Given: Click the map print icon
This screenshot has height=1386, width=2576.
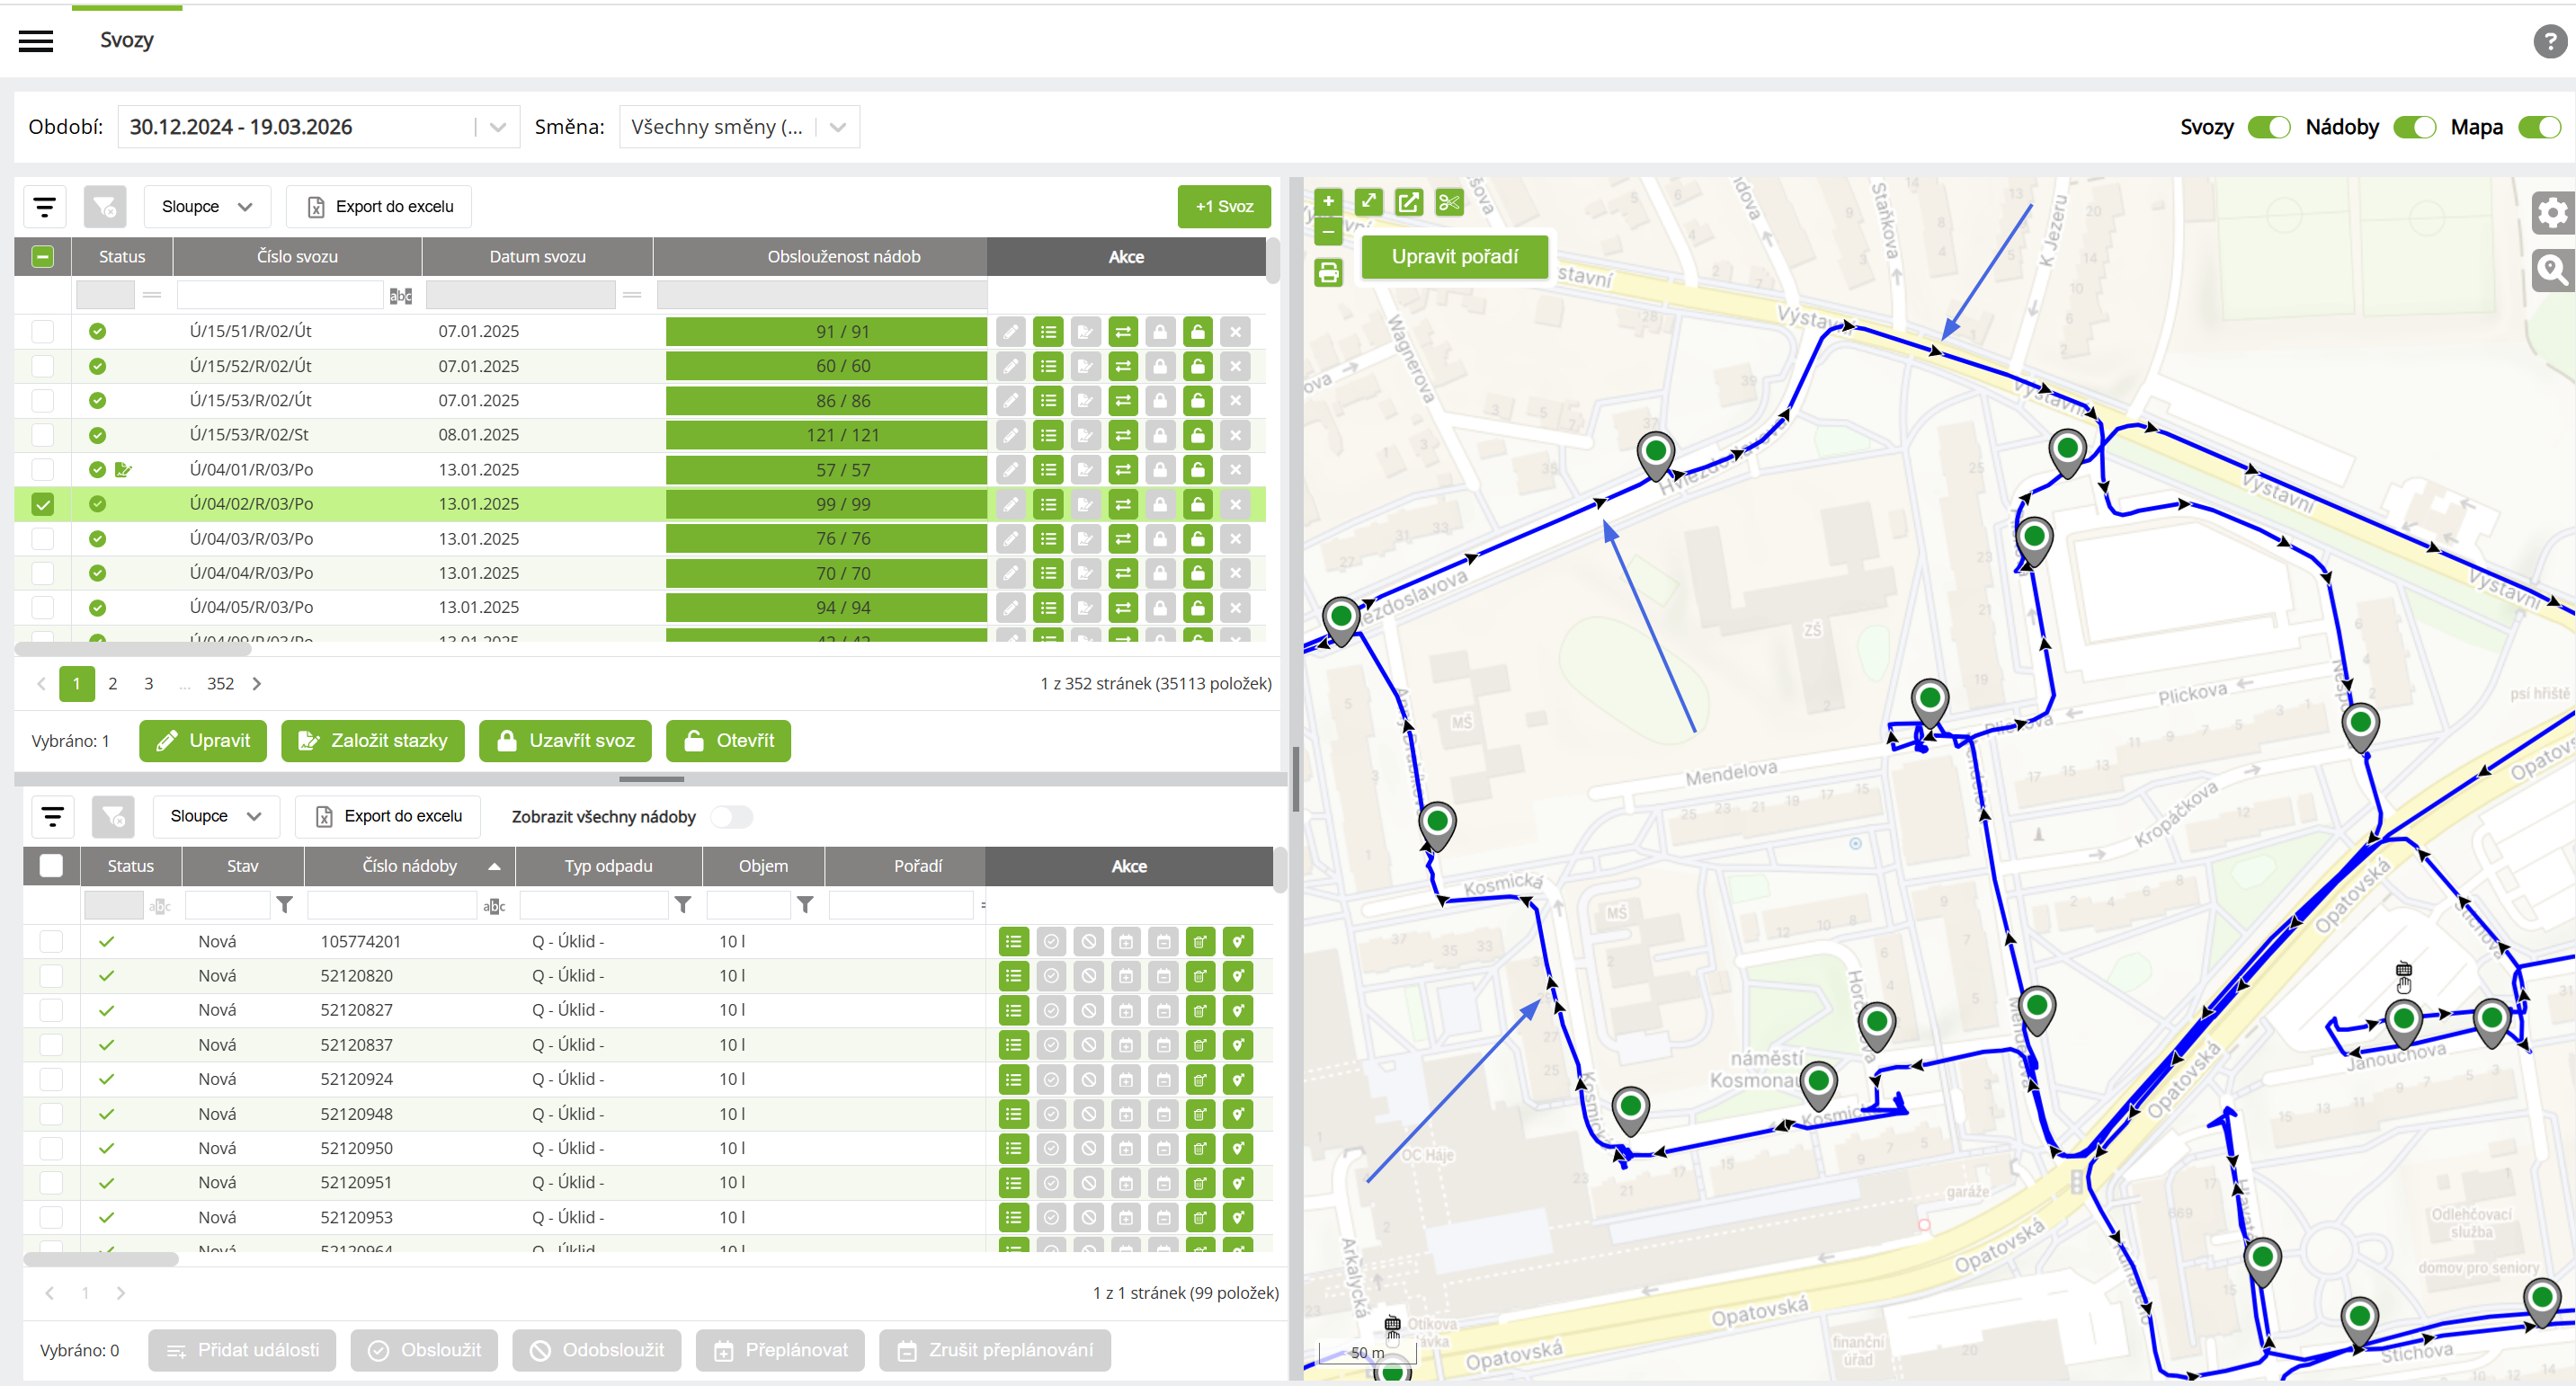Looking at the screenshot, I should click(x=1328, y=272).
